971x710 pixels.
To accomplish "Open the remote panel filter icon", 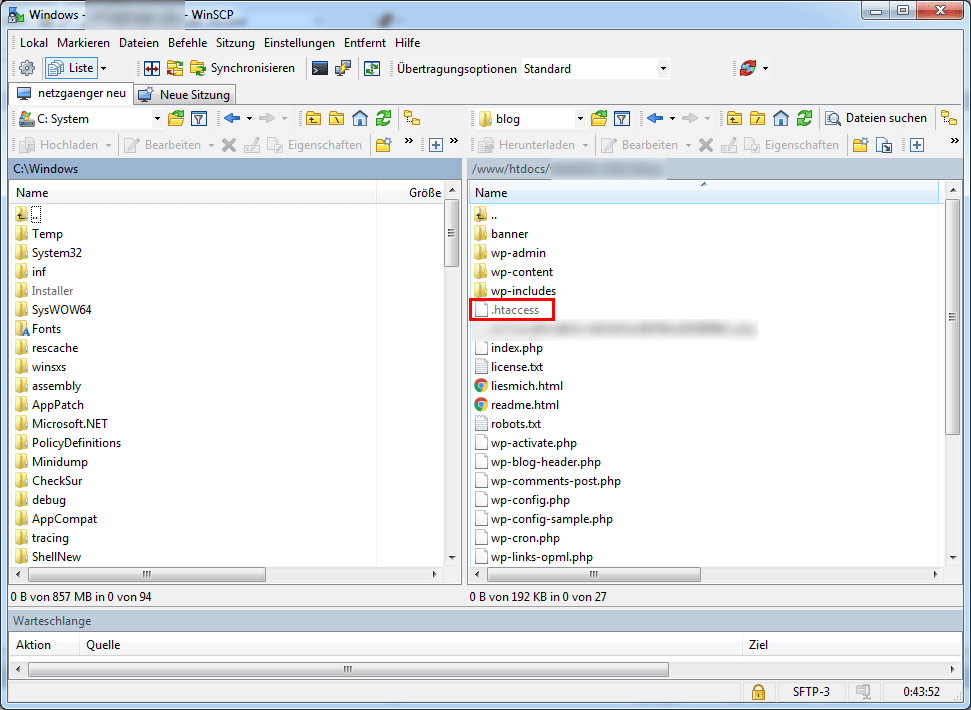I will click(621, 118).
